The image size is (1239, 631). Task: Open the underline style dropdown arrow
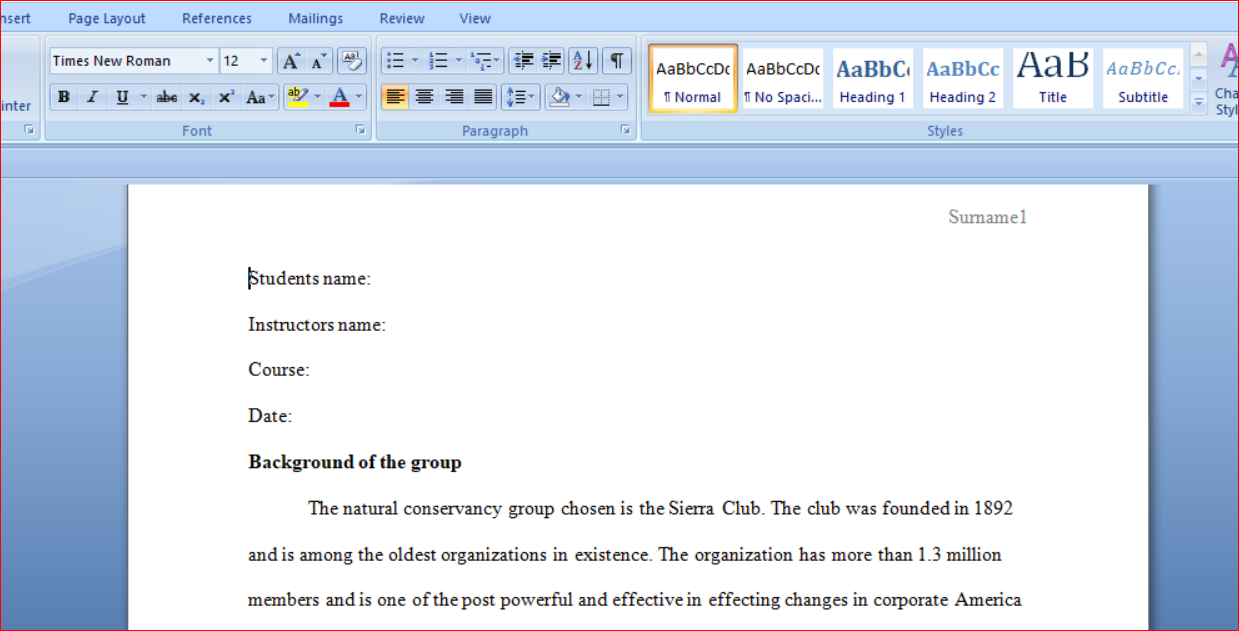coord(143,97)
